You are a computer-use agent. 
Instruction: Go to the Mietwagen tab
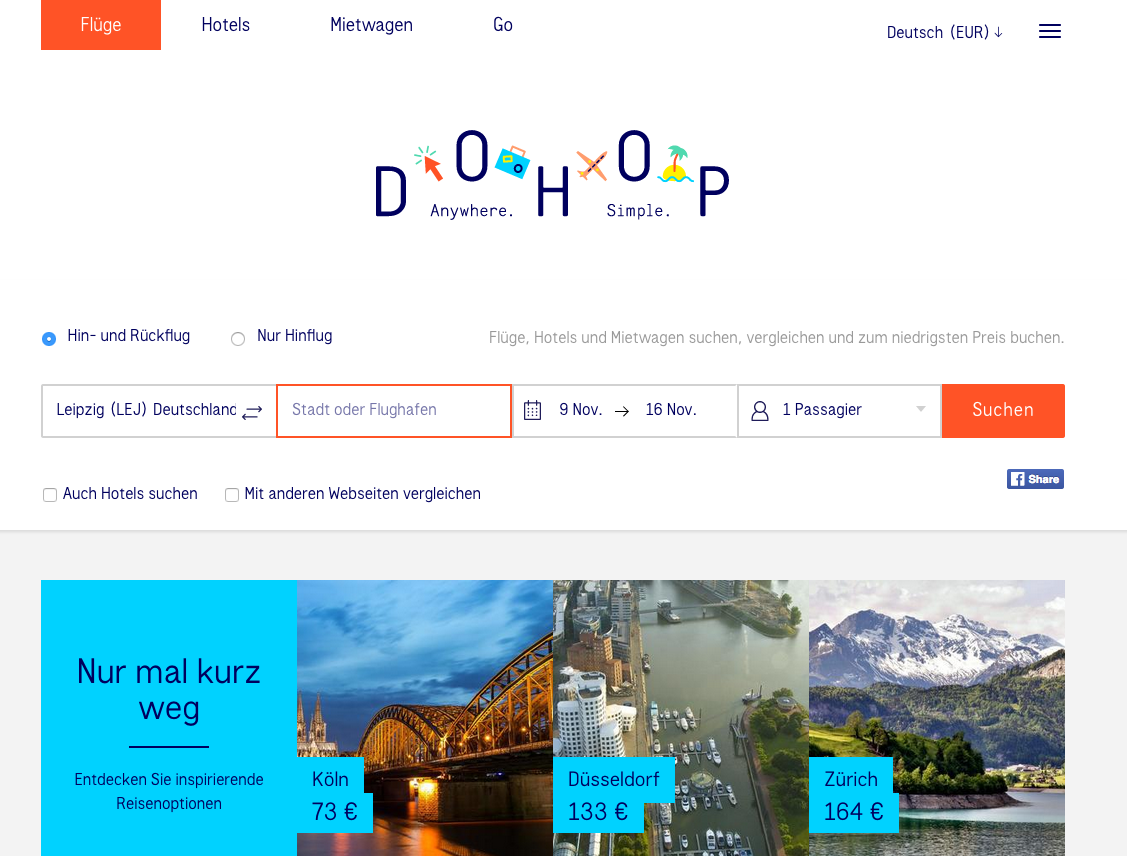(372, 24)
